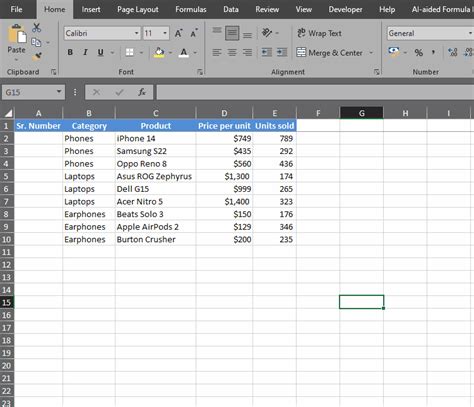
Task: Open the Underline style dropdown arrow
Action: (112, 52)
